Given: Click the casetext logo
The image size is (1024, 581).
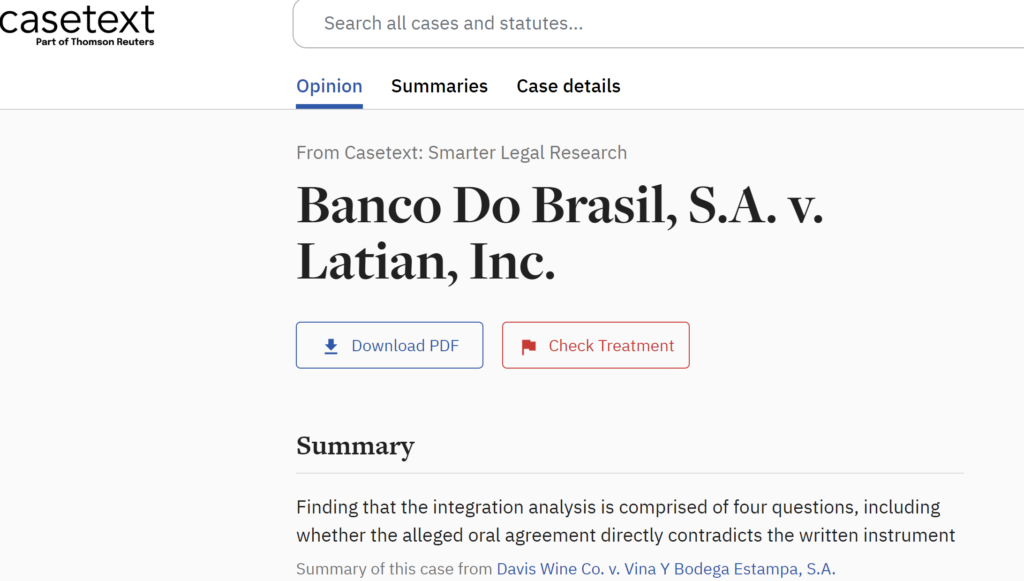Looking at the screenshot, I should click(x=77, y=25).
